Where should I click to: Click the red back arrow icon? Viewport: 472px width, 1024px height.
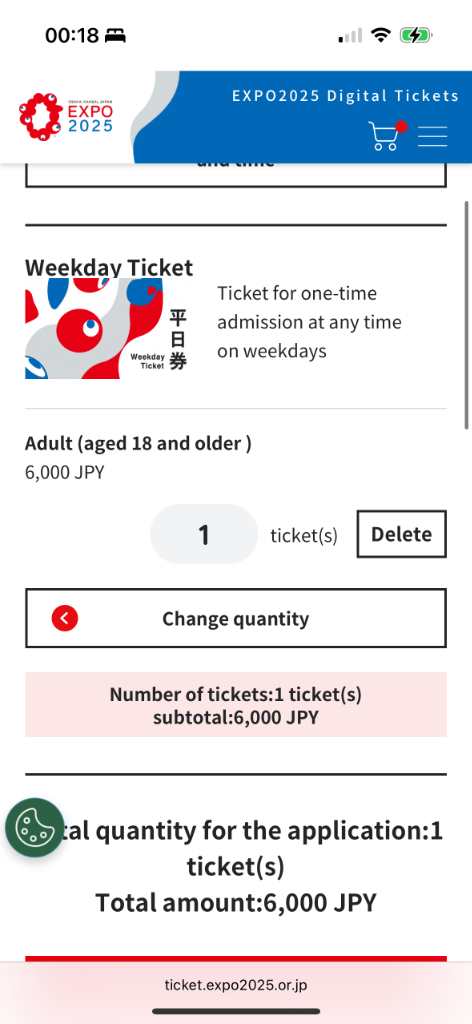point(65,618)
